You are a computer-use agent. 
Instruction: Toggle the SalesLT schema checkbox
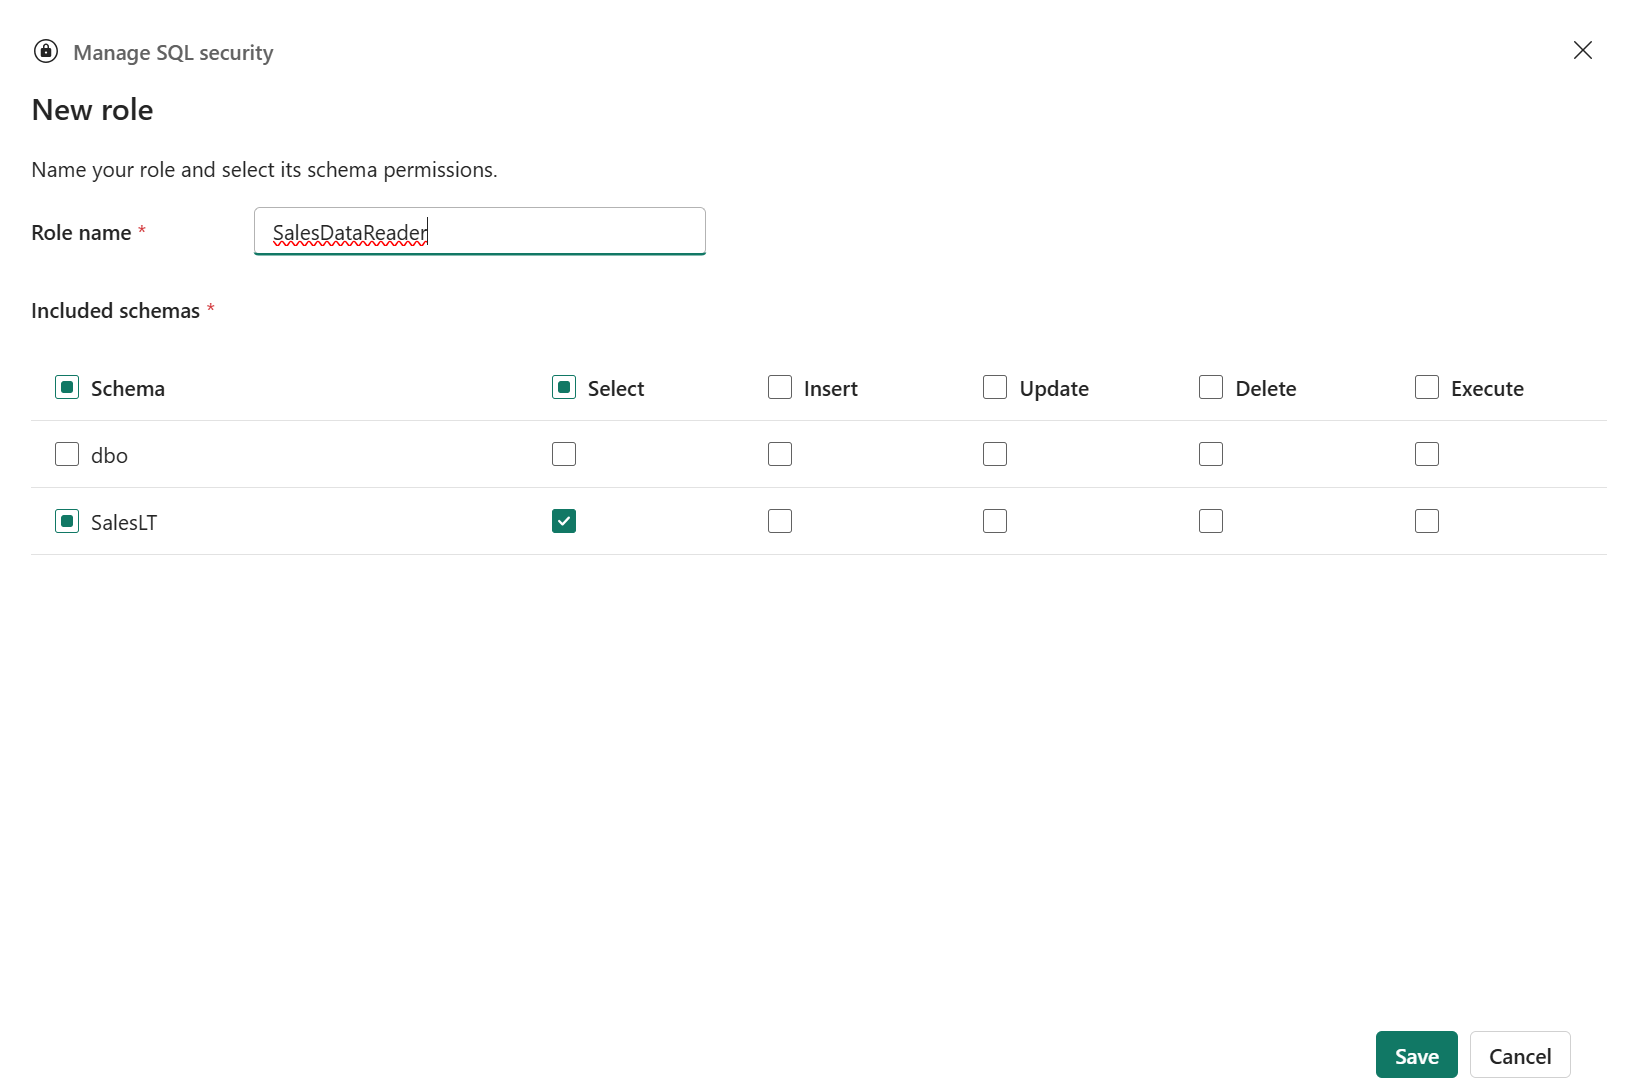coord(67,521)
